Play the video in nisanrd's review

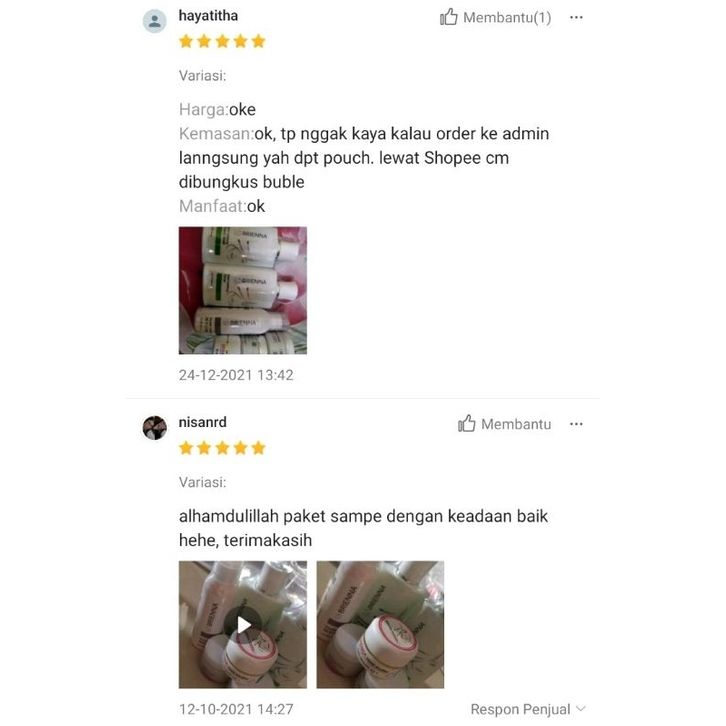[x=244, y=625]
